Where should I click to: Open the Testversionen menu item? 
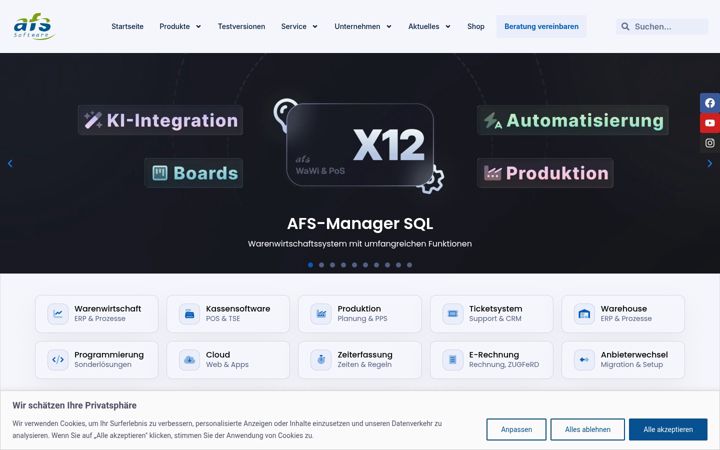pos(242,27)
